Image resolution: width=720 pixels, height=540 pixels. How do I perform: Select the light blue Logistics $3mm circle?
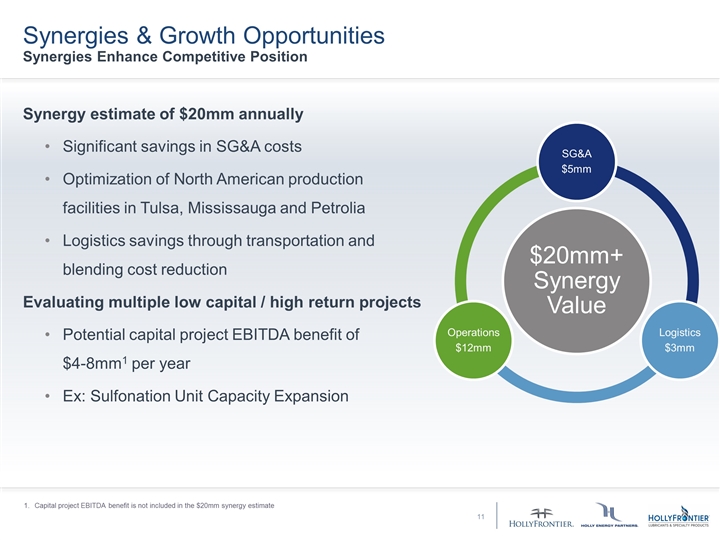coord(679,340)
